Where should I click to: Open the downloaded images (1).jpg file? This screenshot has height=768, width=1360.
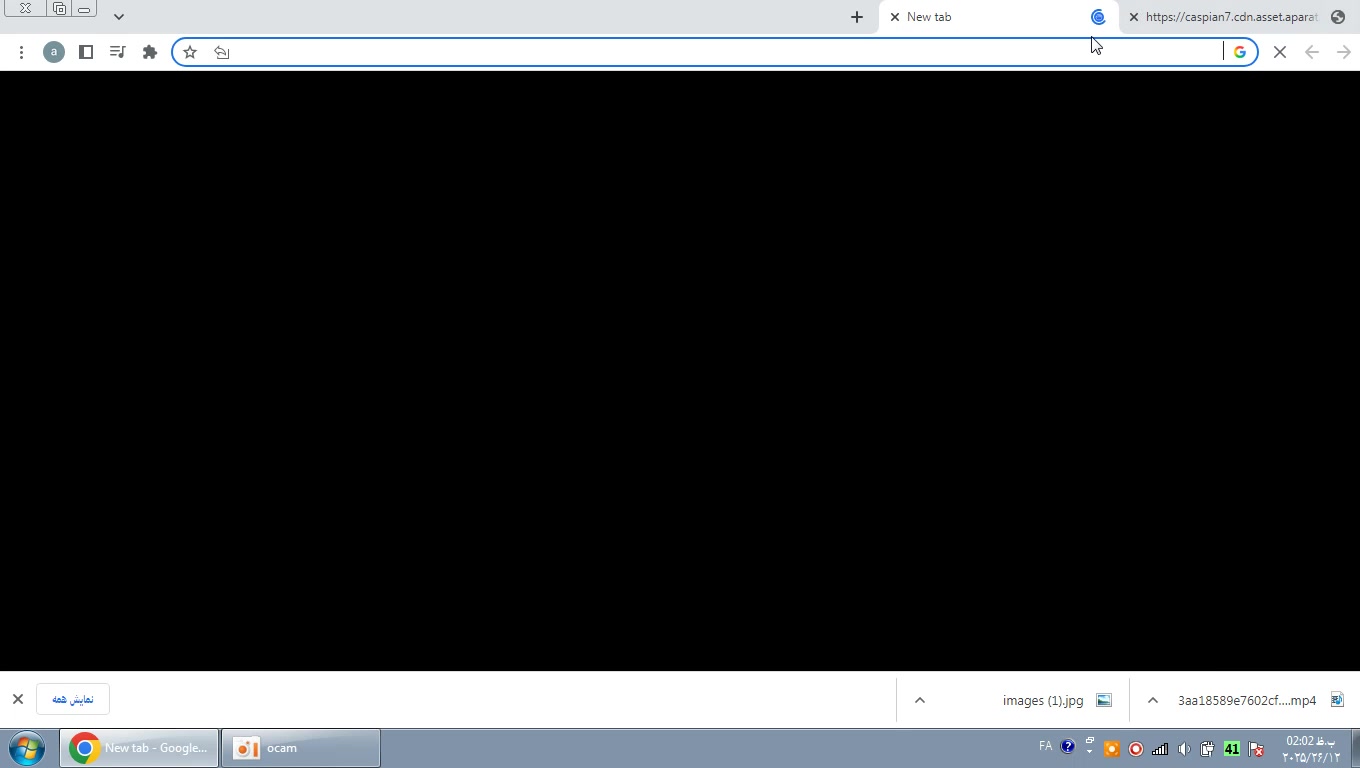(x=1043, y=700)
